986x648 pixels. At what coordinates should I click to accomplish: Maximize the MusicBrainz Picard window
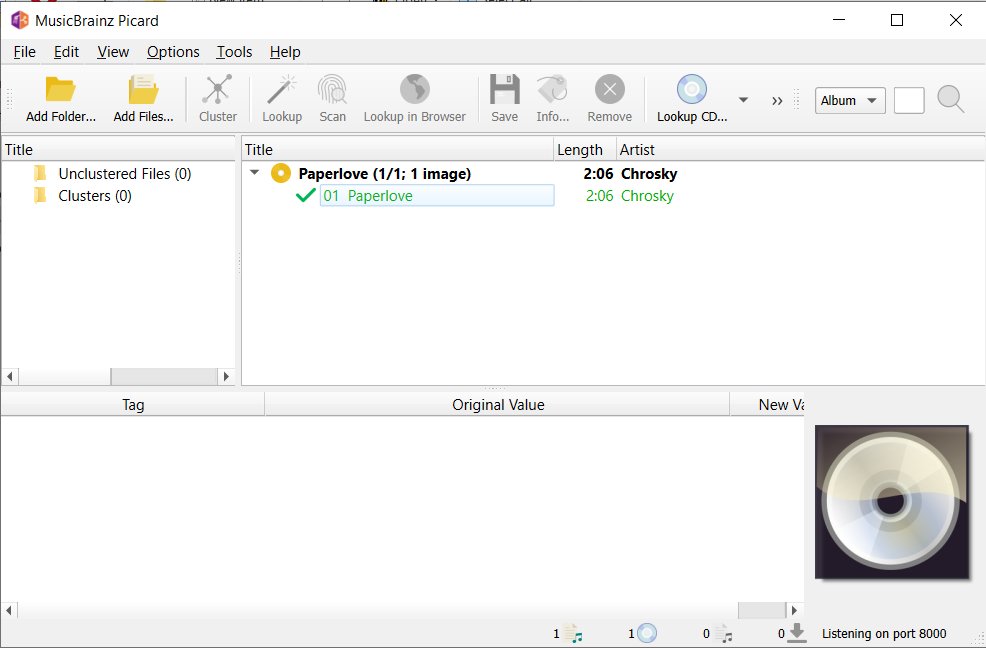(x=897, y=20)
